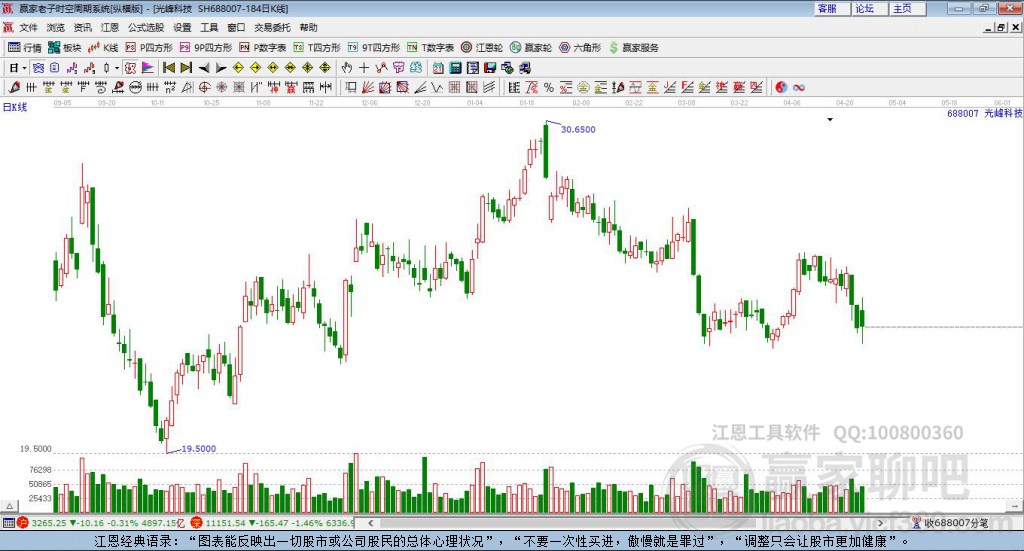Viewport: 1024px width, 551px height.
Task: Click the leftmost yellow diamond arrow icon
Action: 238,68
